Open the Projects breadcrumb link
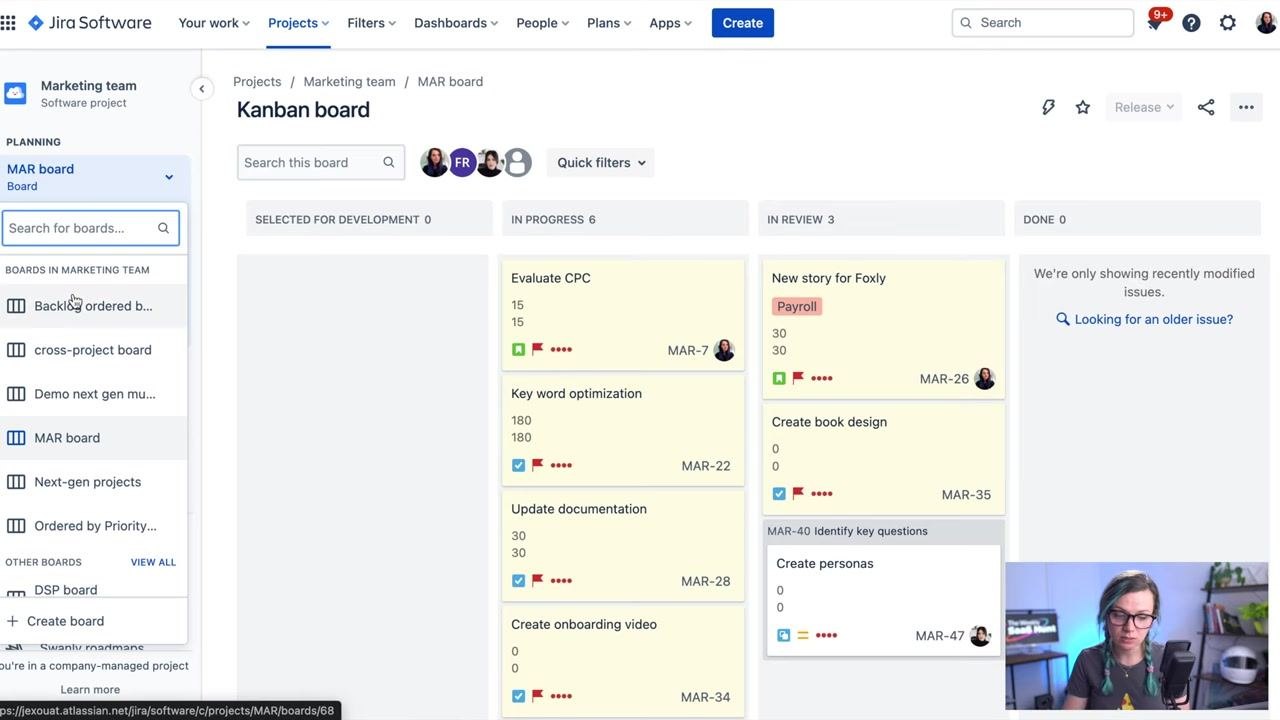The height and width of the screenshot is (720, 1280). [x=257, y=81]
